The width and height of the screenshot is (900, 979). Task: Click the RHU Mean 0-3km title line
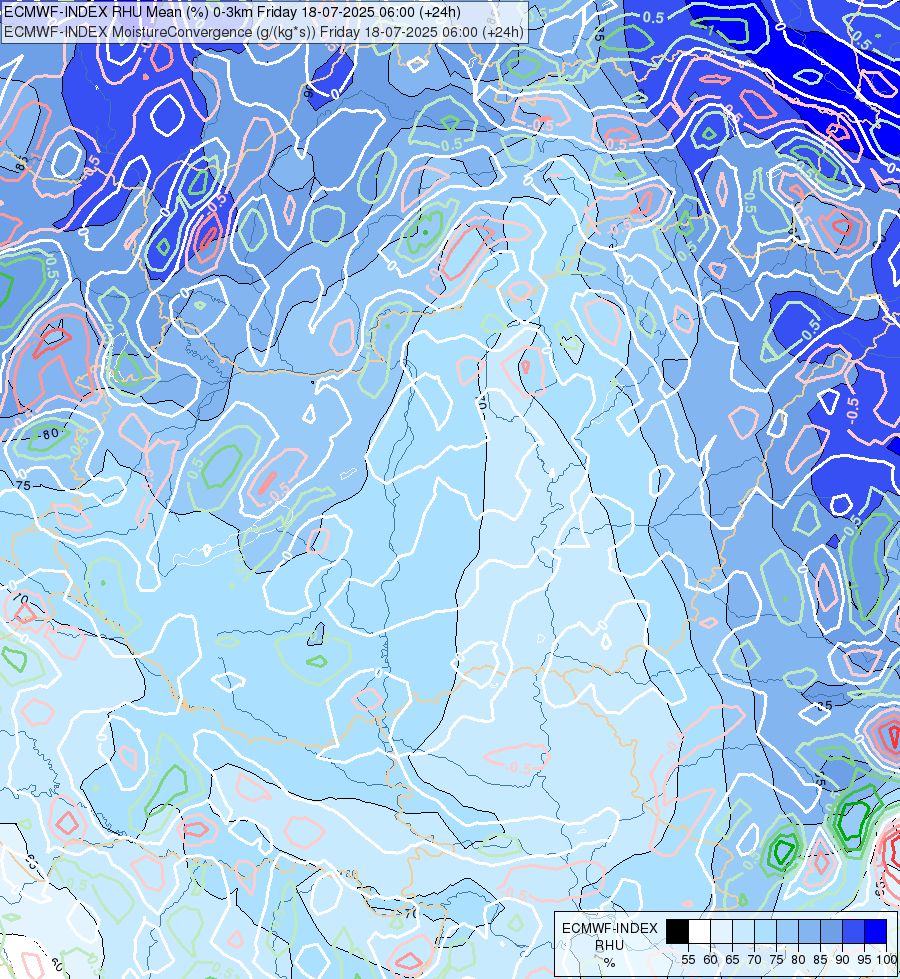pos(232,12)
